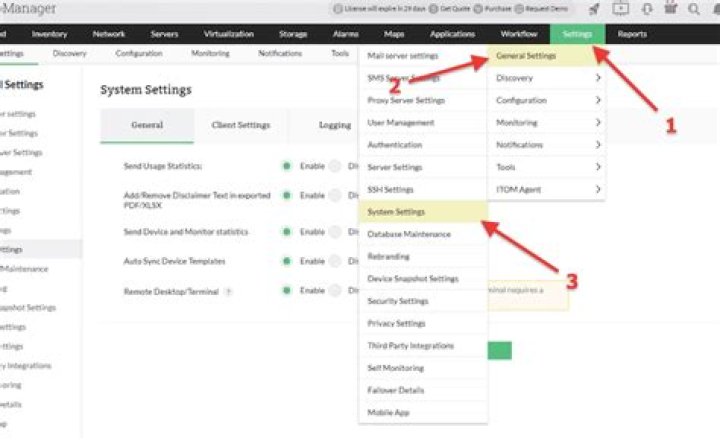
Task: Choose General Settings in the Settings dropdown
Action: click(x=546, y=56)
